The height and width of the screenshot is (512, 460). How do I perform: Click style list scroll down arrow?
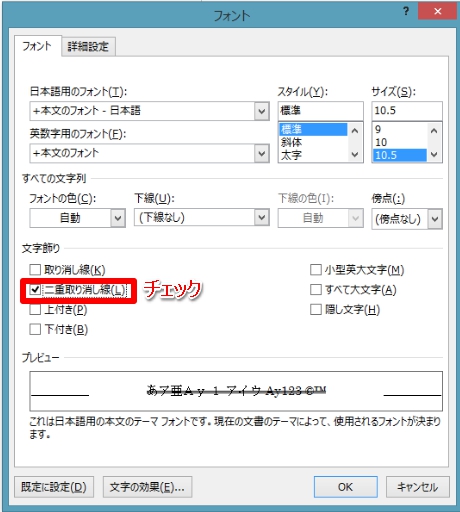[x=355, y=155]
